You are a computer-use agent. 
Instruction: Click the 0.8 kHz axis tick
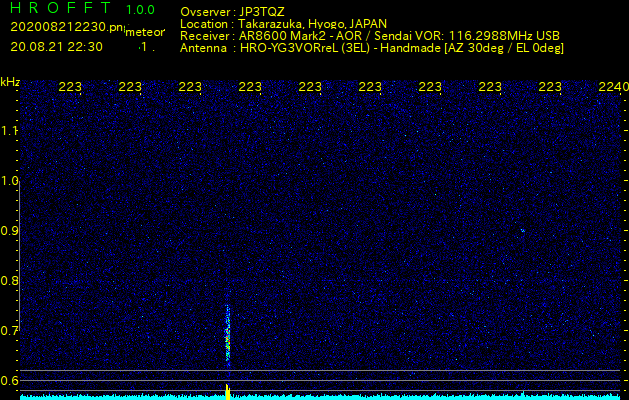(x=10, y=281)
